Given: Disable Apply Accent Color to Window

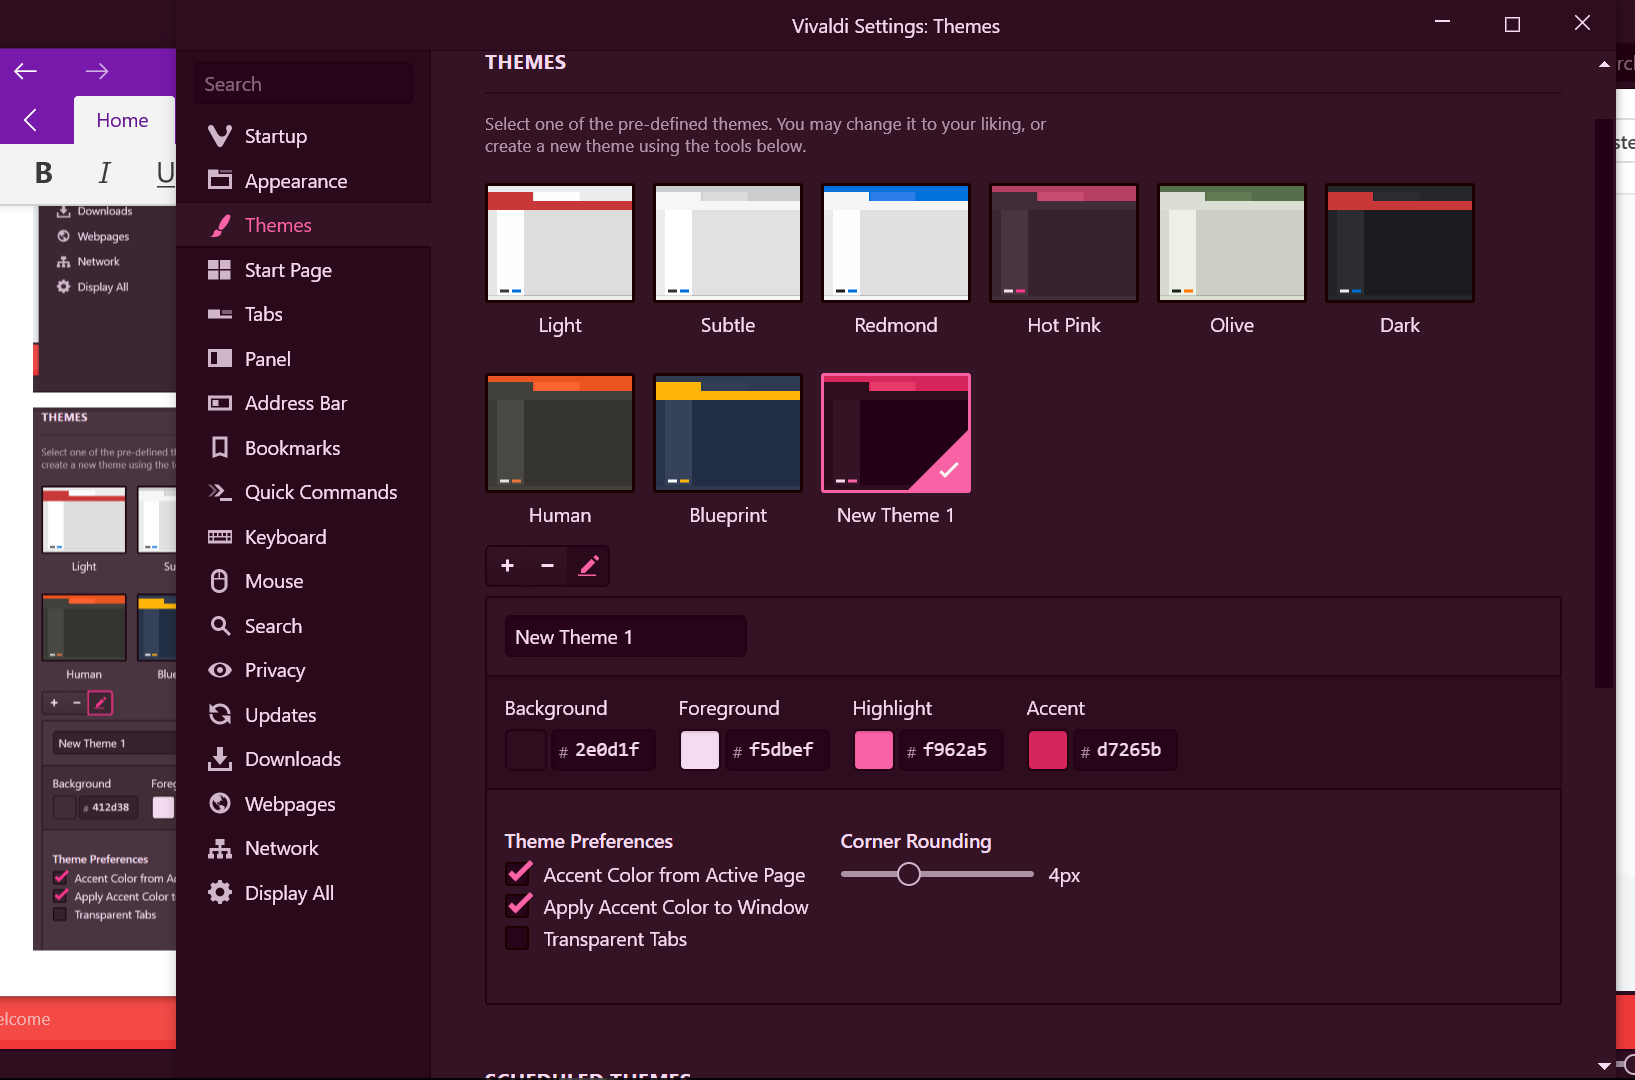Looking at the screenshot, I should click(518, 907).
